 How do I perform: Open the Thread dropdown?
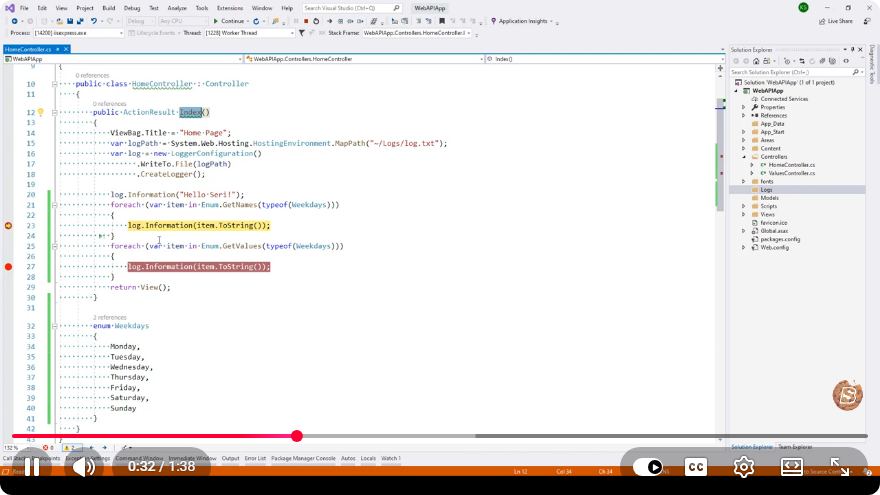point(249,33)
